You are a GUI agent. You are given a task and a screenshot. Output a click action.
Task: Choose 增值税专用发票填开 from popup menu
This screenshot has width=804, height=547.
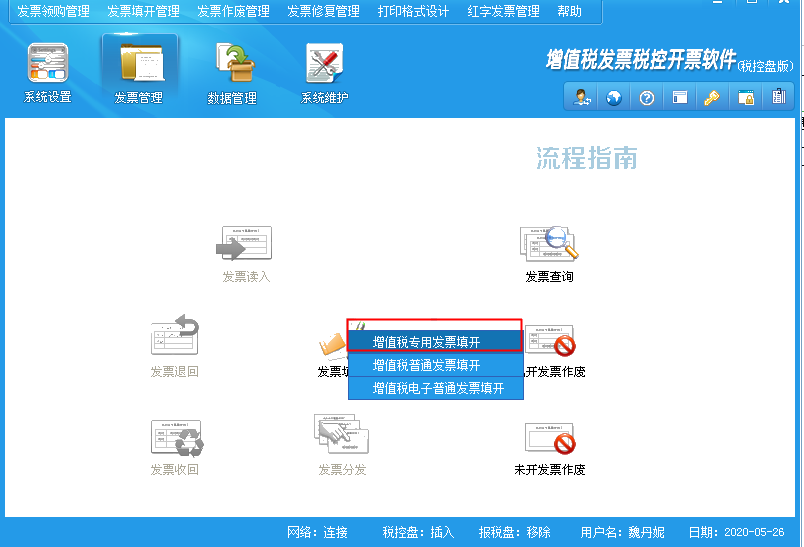click(x=435, y=341)
